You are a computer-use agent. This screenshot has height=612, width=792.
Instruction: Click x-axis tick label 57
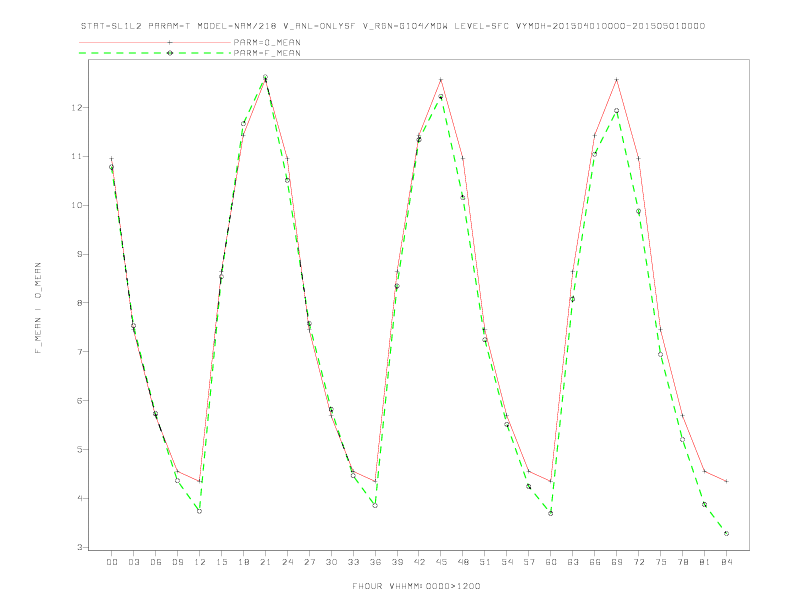click(529, 562)
